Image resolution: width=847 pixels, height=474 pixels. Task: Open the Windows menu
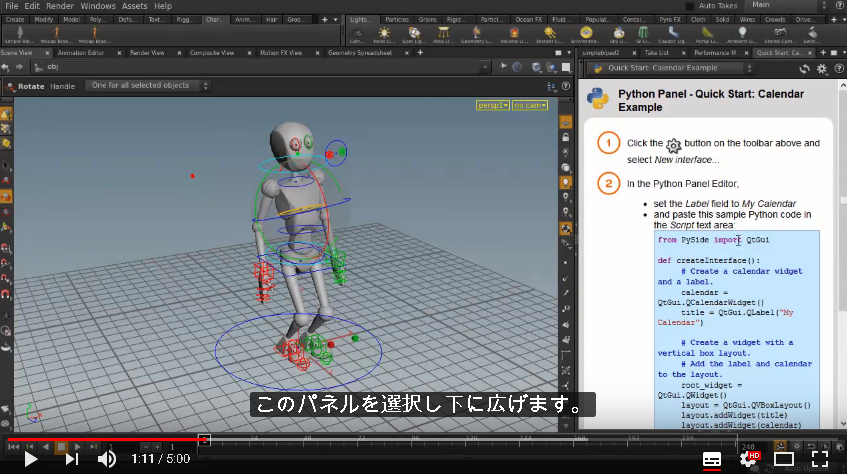pyautogui.click(x=98, y=6)
